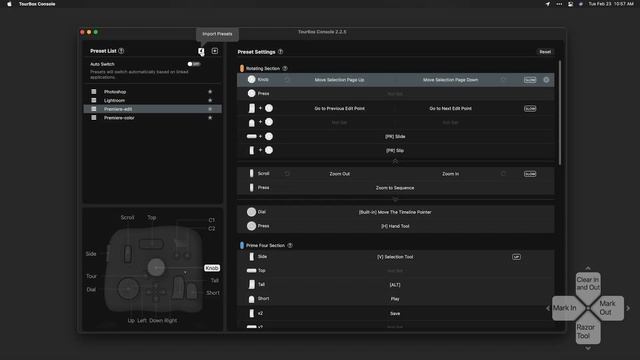The image size is (640, 360).
Task: Click the HUD right arrow
Action: tap(628, 308)
